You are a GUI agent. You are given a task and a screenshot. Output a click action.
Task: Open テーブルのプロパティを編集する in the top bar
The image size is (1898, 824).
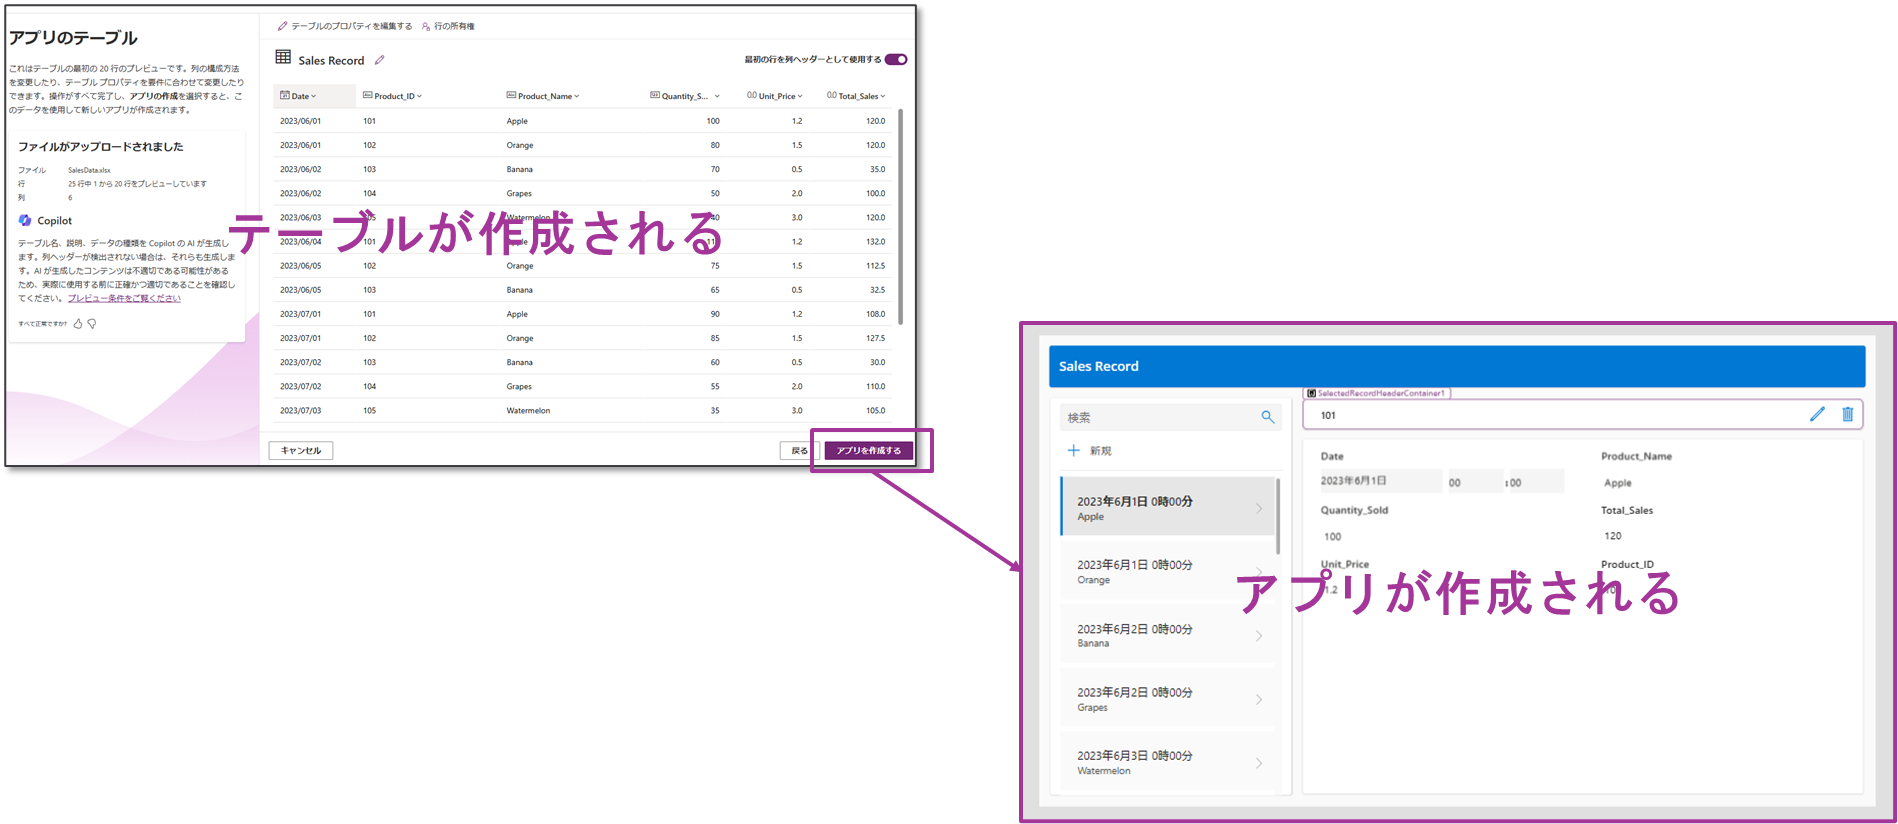345,26
